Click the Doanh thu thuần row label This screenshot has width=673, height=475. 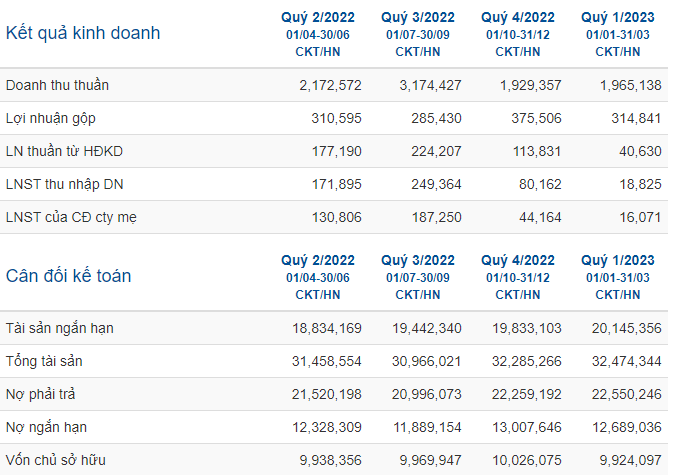(57, 85)
